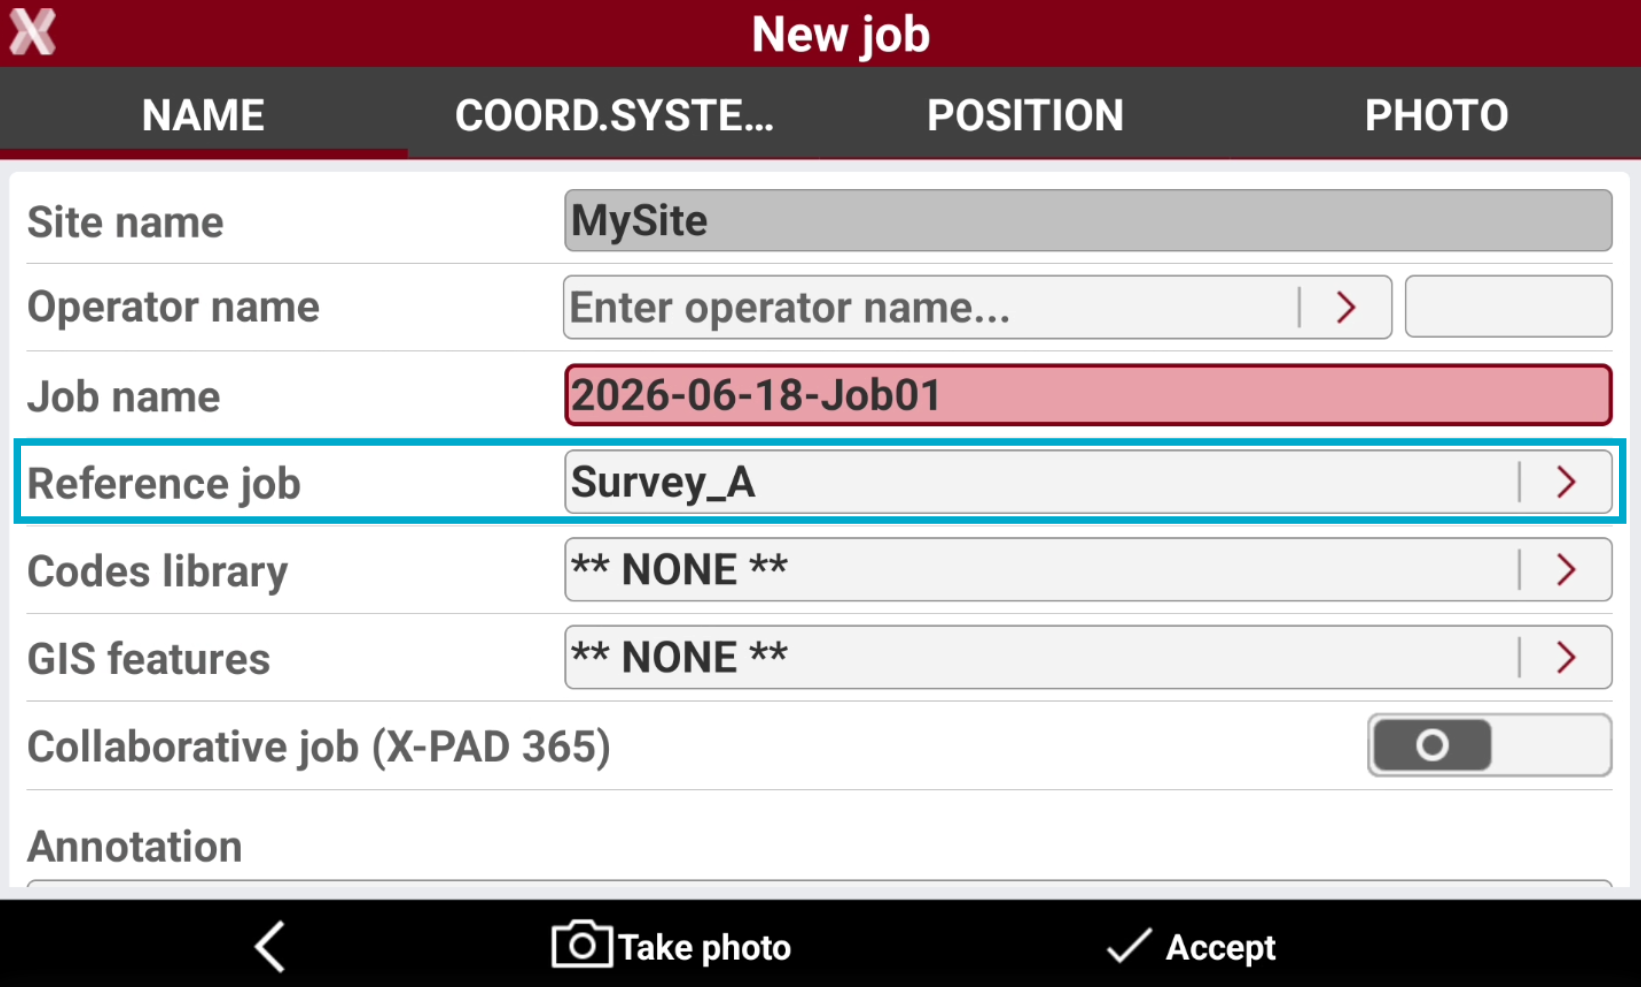This screenshot has height=987, width=1641.
Task: Expand Codes library selector chevron
Action: point(1566,570)
